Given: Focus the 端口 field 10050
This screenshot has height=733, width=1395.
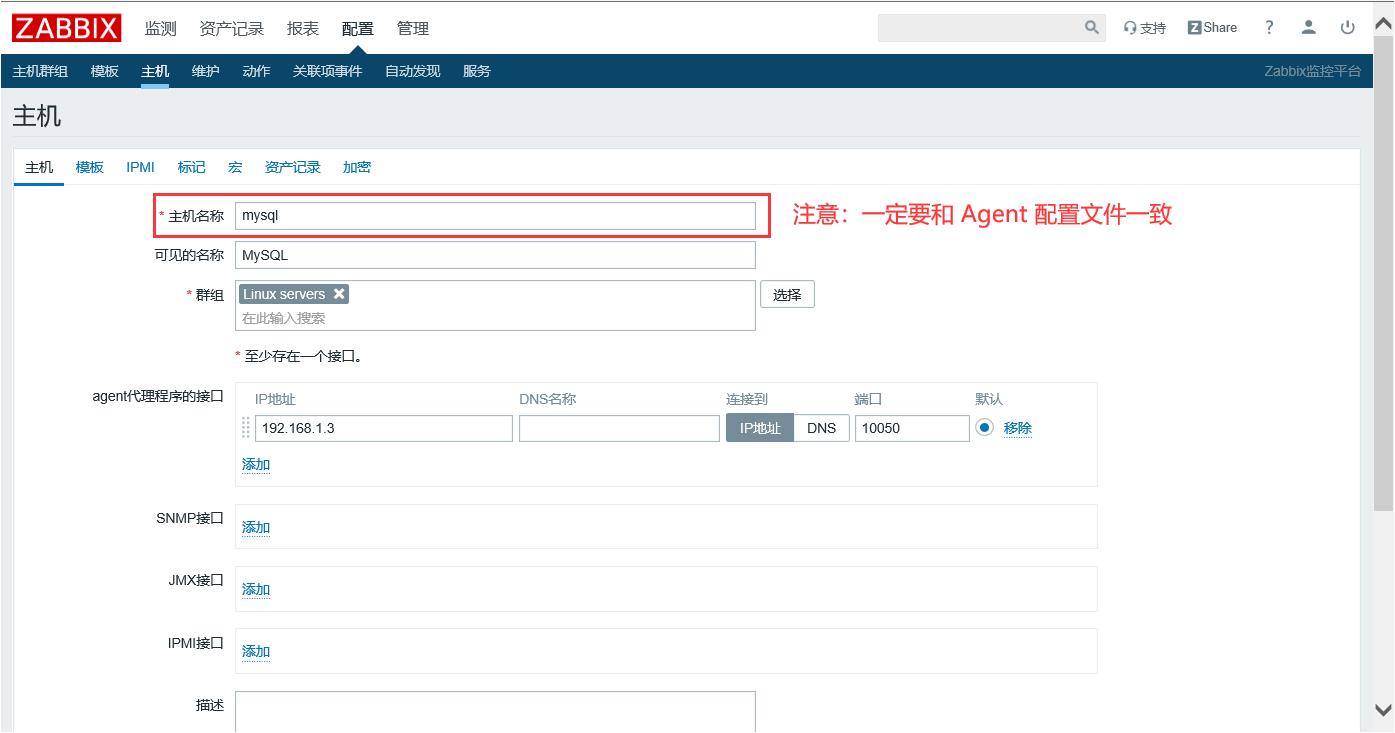Looking at the screenshot, I should (x=912, y=428).
